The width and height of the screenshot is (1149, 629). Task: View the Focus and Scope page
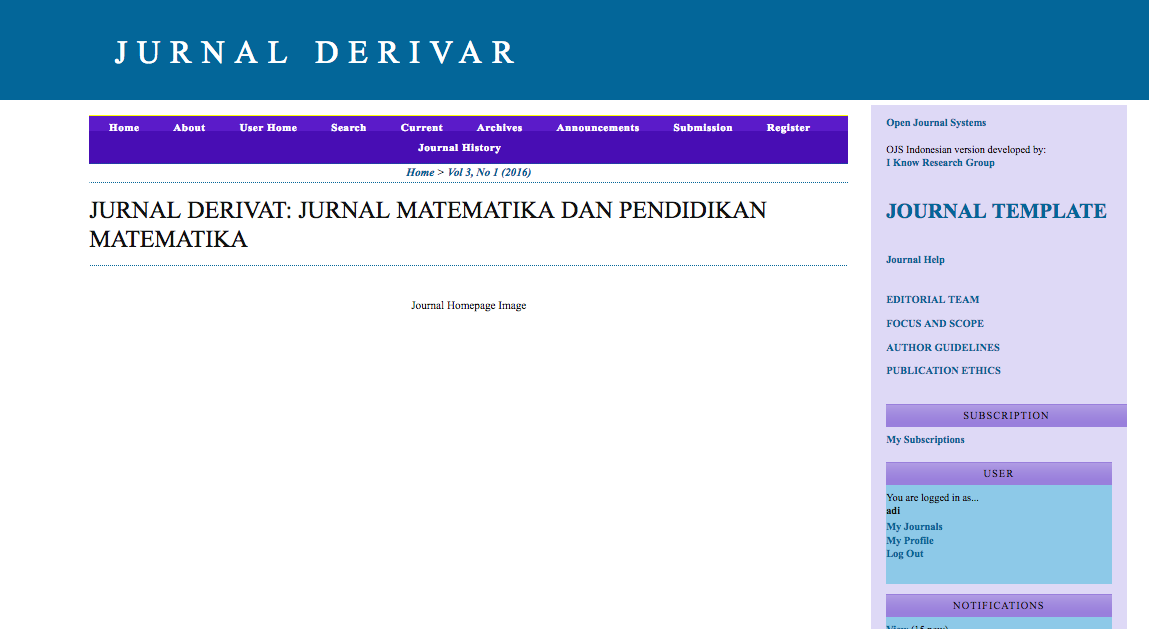pos(934,324)
